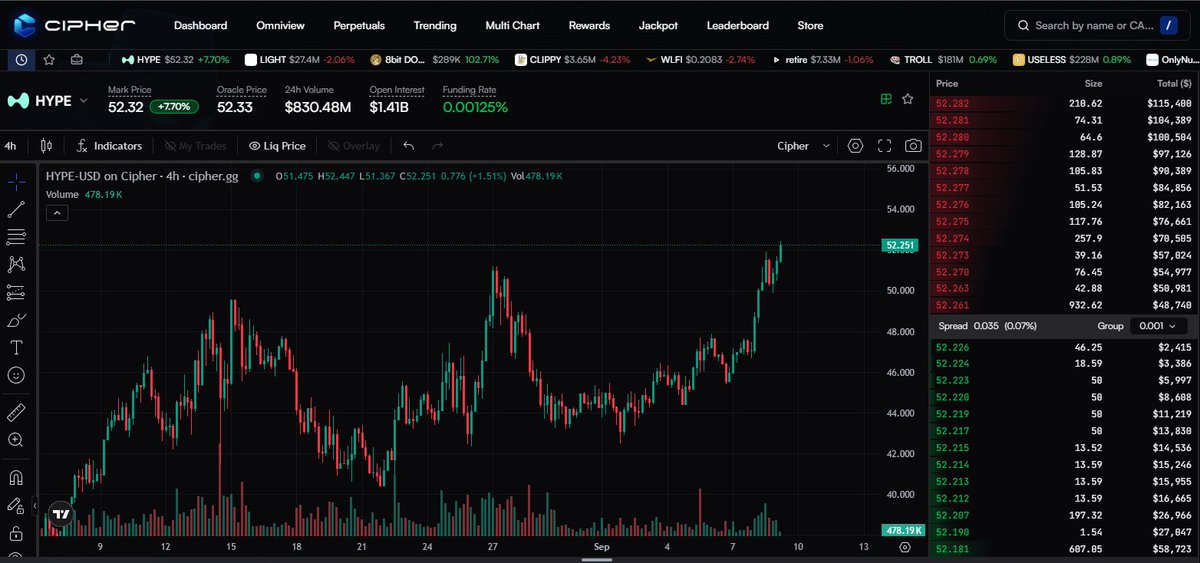
Task: Switch to Multi Chart
Action: tap(512, 25)
